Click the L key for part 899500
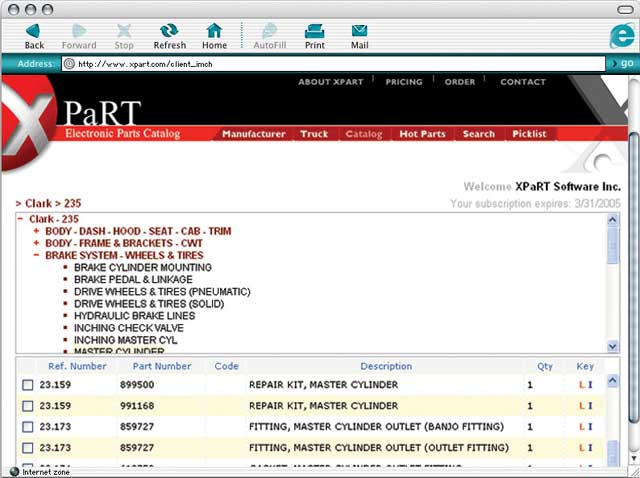The image size is (640, 478). click(x=582, y=385)
